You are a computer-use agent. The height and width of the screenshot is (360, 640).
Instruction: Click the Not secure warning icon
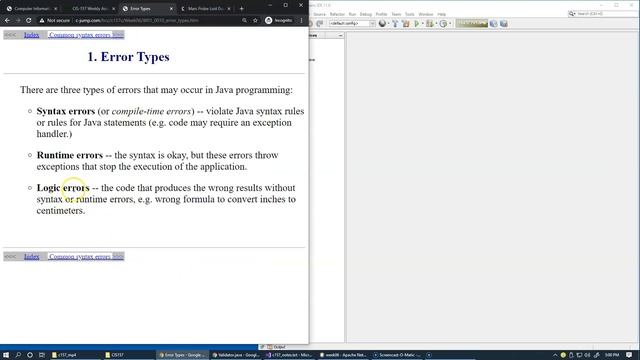click(42, 20)
